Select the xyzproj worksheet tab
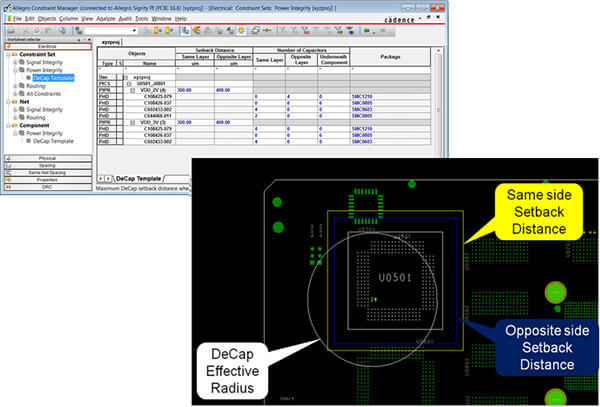The height and width of the screenshot is (407, 600). coord(111,42)
